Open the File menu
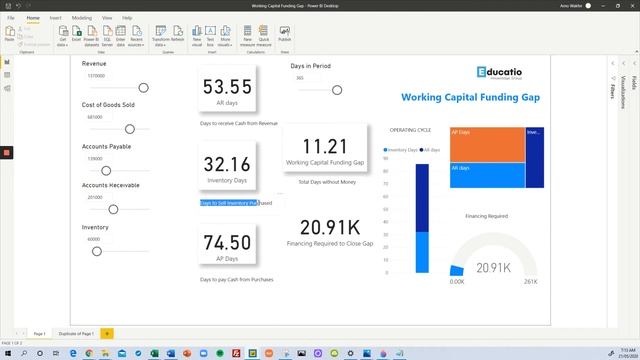The width and height of the screenshot is (640, 360). click(x=11, y=18)
